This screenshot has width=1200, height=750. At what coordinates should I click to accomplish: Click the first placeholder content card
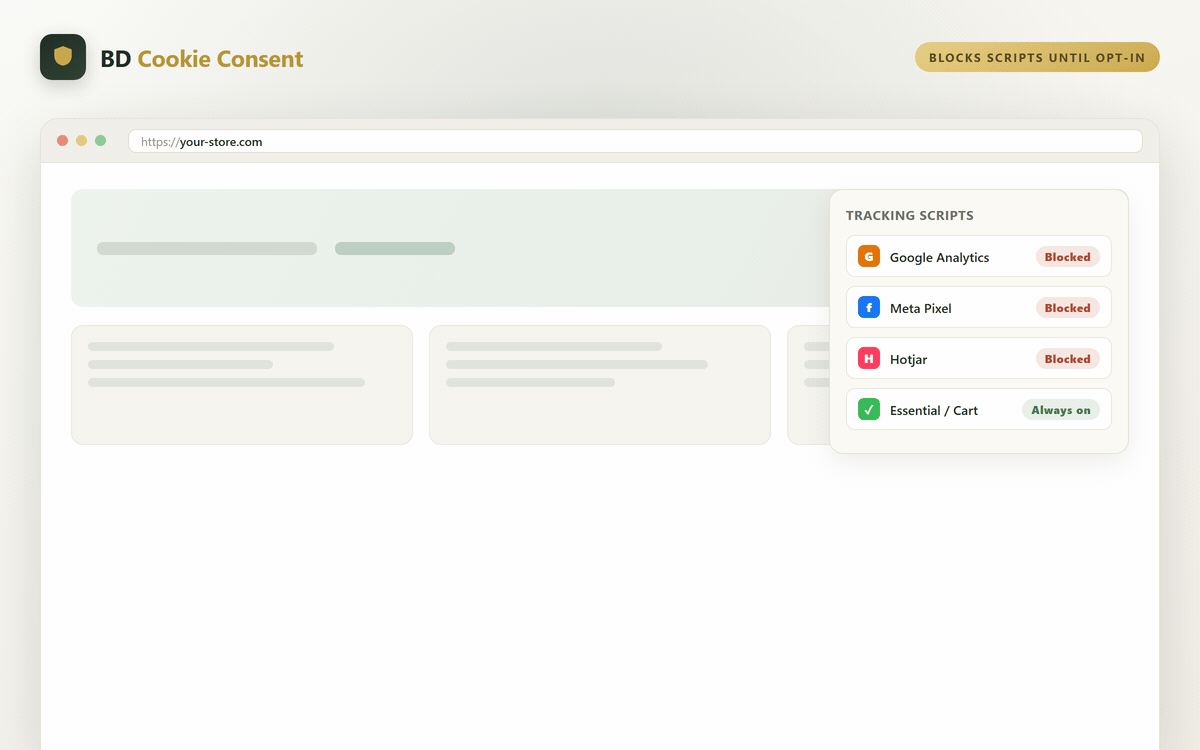[242, 385]
